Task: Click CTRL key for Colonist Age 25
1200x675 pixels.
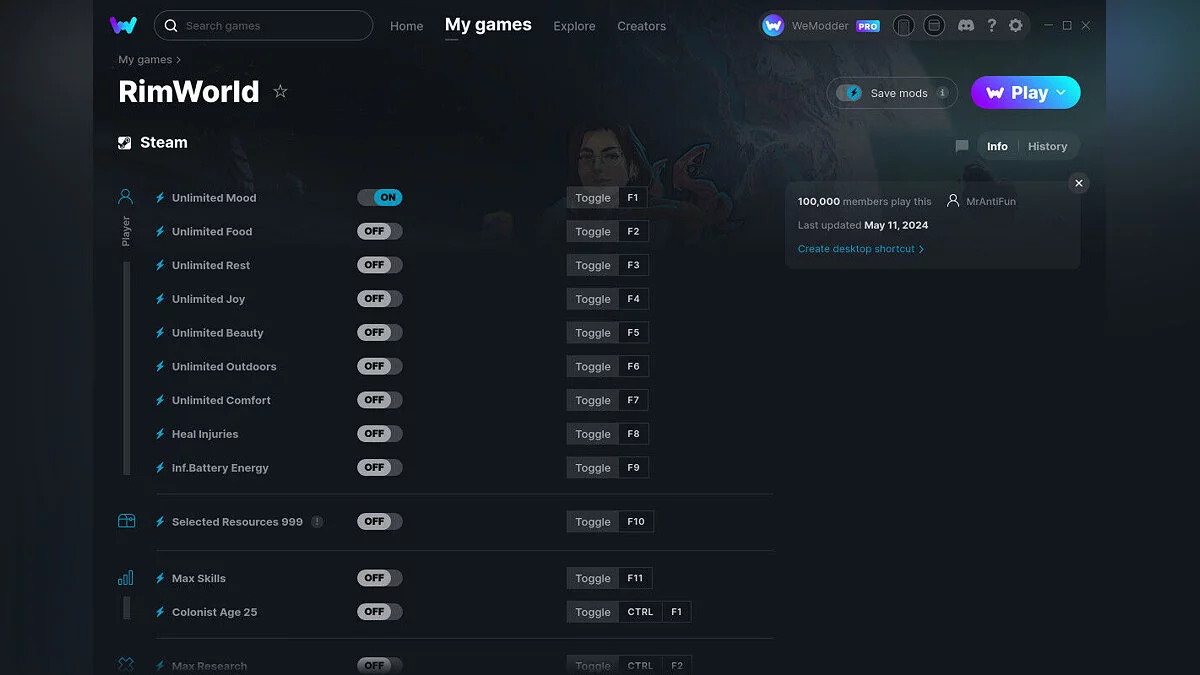Action: point(640,612)
